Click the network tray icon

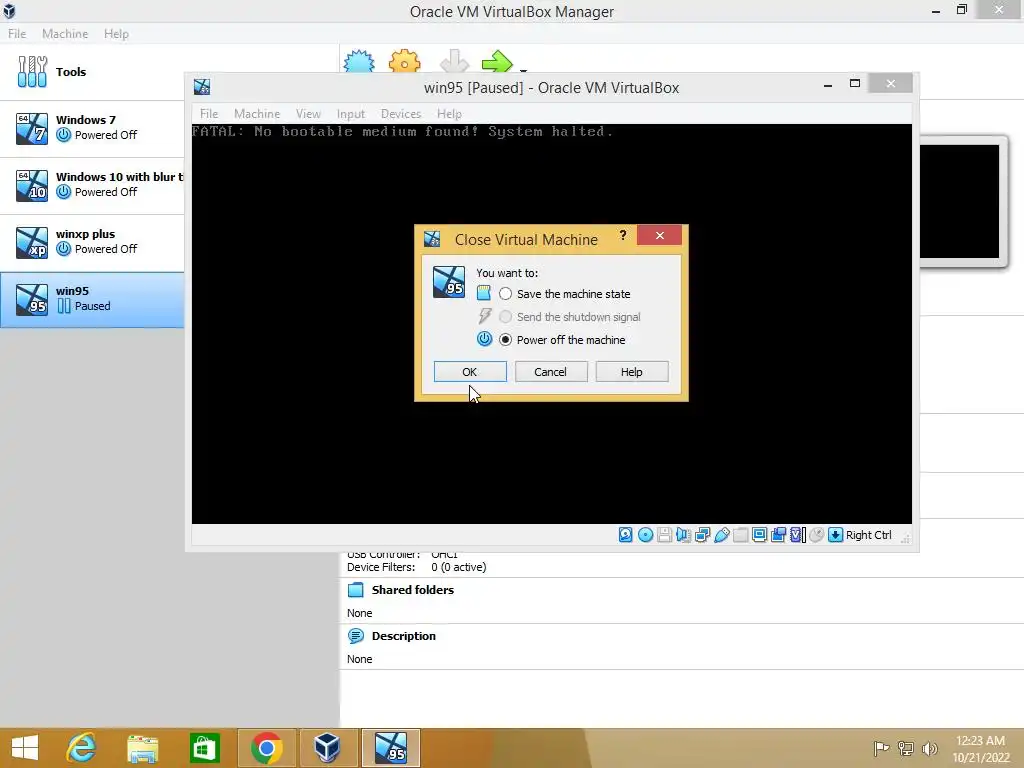tap(906, 748)
